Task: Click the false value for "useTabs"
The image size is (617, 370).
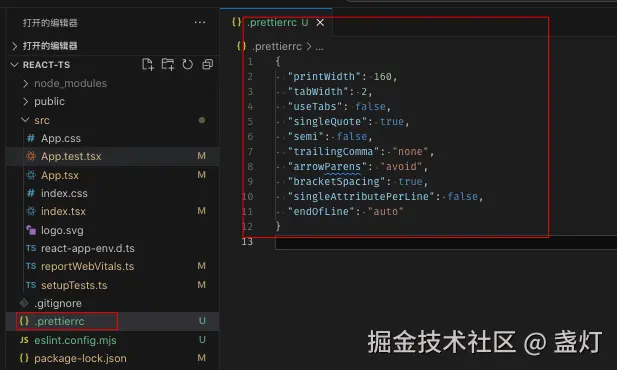Action: point(370,106)
